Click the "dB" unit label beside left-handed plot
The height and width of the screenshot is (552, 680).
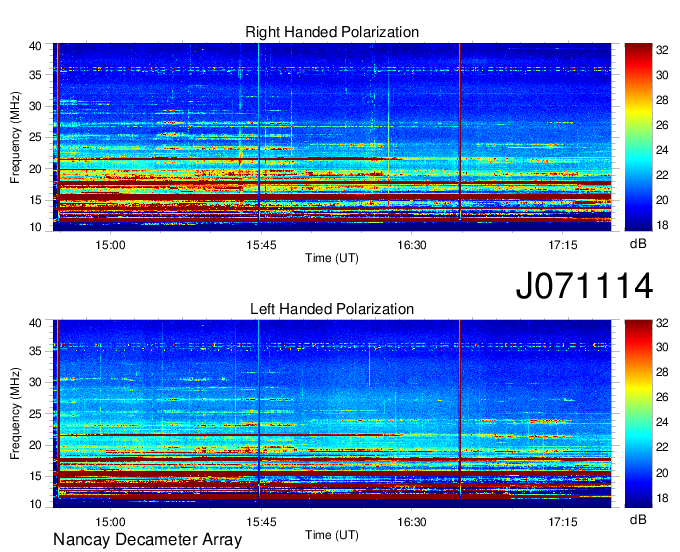coord(638,519)
